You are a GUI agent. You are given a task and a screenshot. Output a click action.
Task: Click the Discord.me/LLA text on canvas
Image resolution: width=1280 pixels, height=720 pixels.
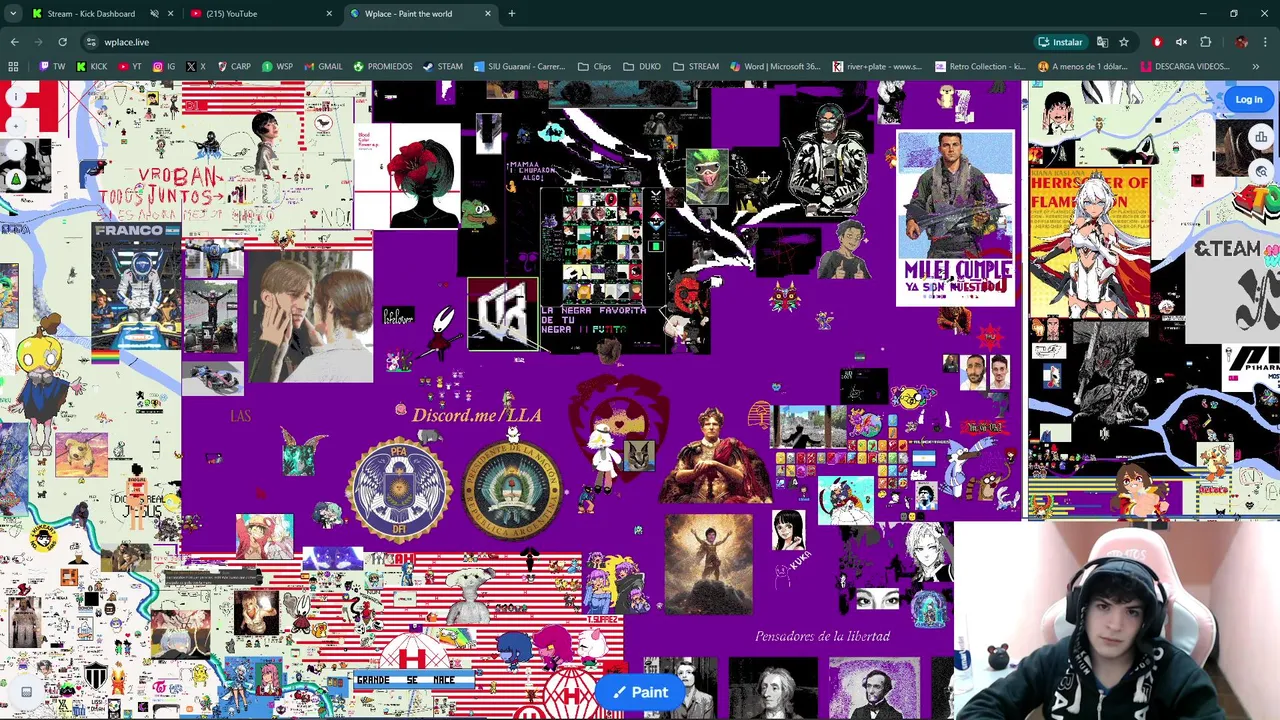(476, 415)
